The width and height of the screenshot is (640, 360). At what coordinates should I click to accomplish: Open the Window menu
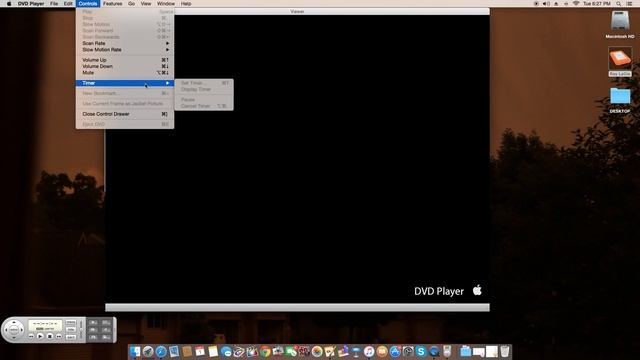166,4
